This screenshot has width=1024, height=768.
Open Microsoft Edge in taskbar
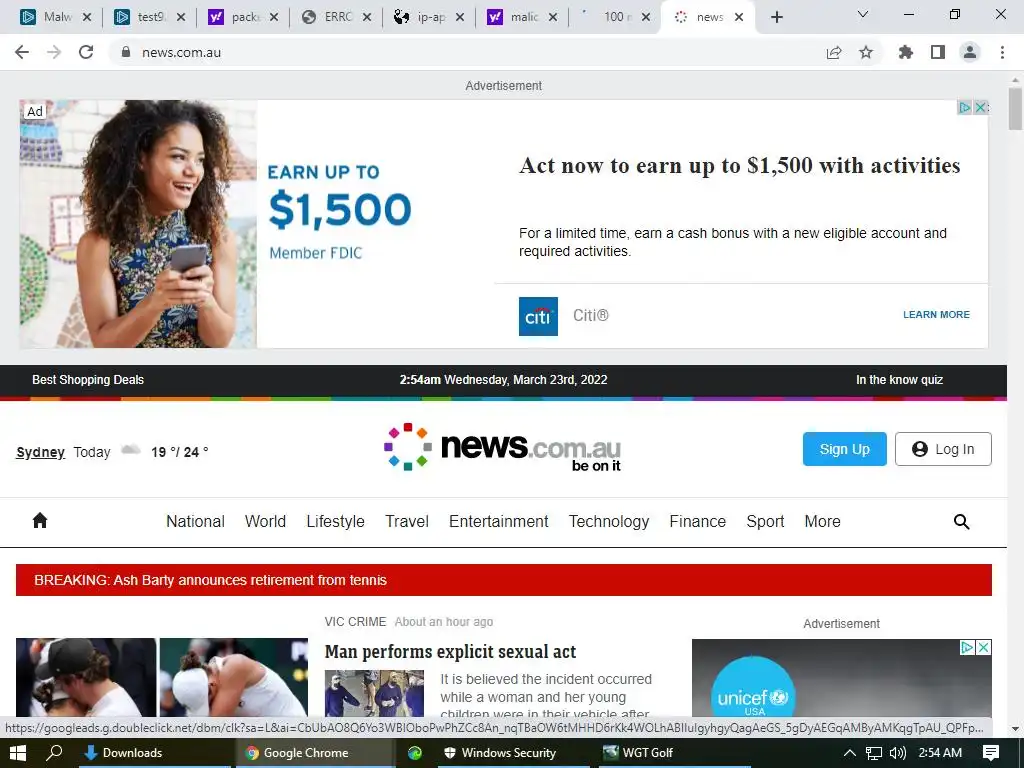[415, 753]
